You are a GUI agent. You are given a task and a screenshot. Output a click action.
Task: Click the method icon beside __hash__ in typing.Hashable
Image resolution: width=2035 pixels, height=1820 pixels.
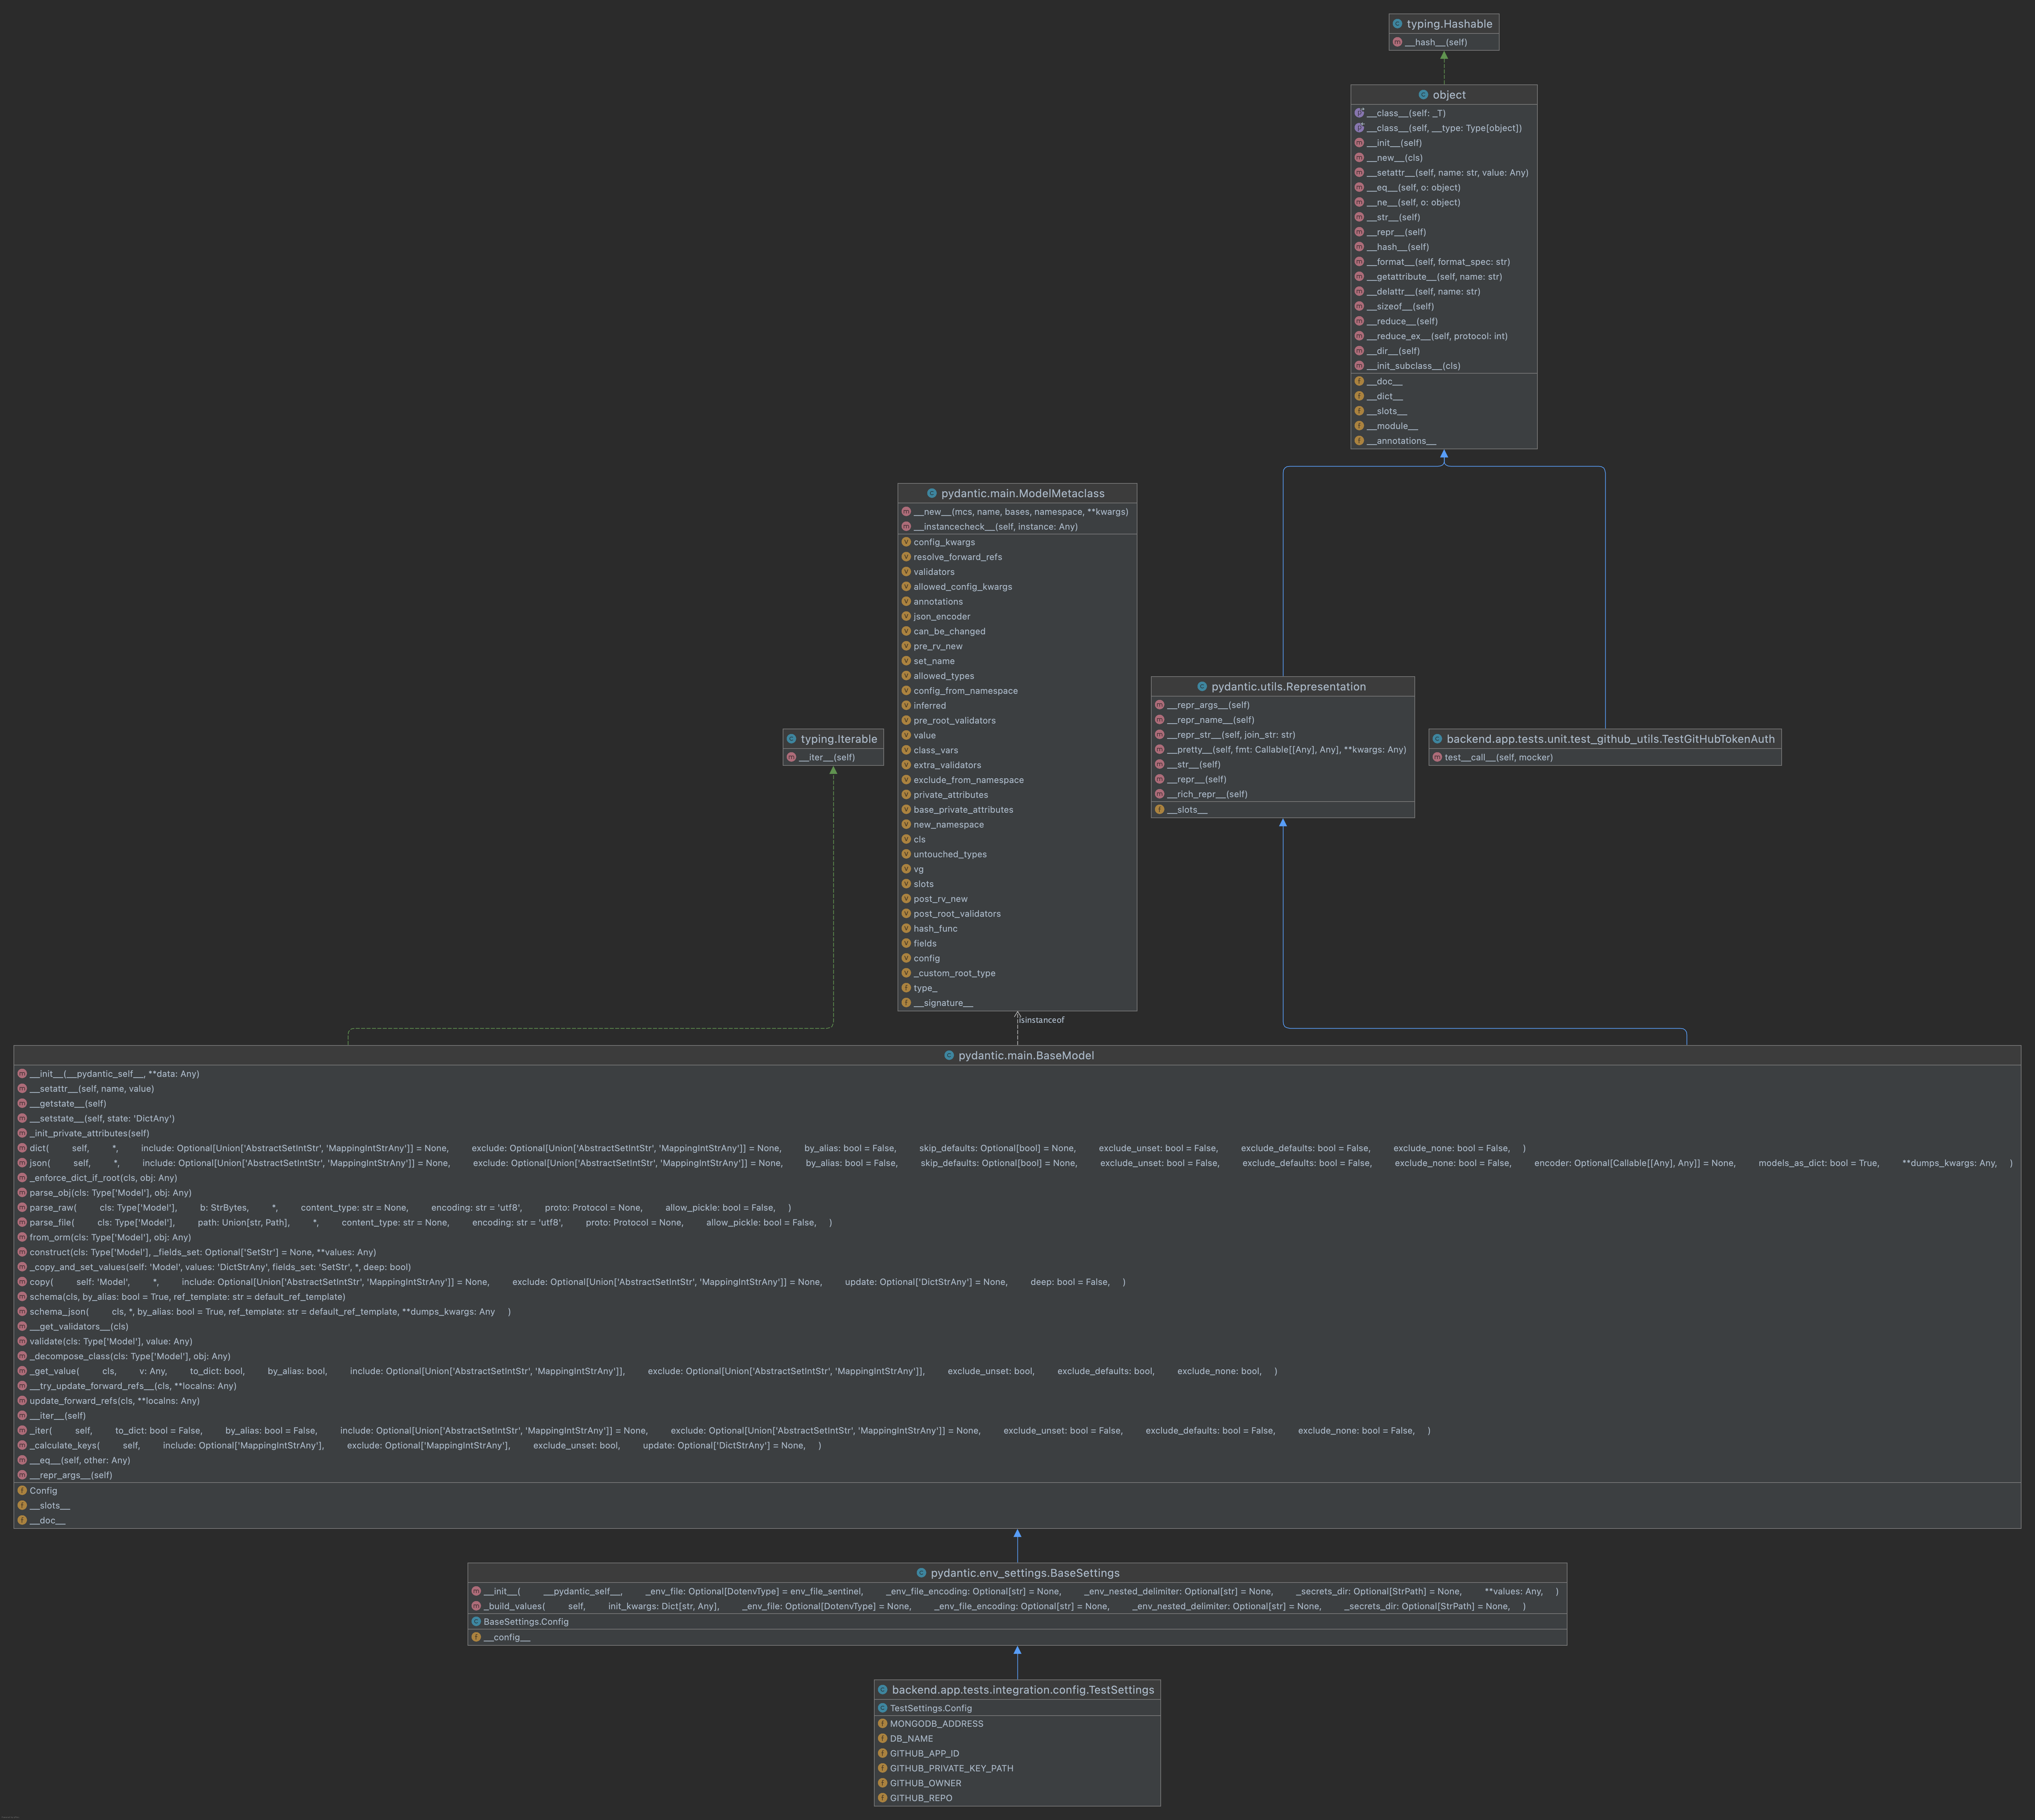click(x=1397, y=42)
